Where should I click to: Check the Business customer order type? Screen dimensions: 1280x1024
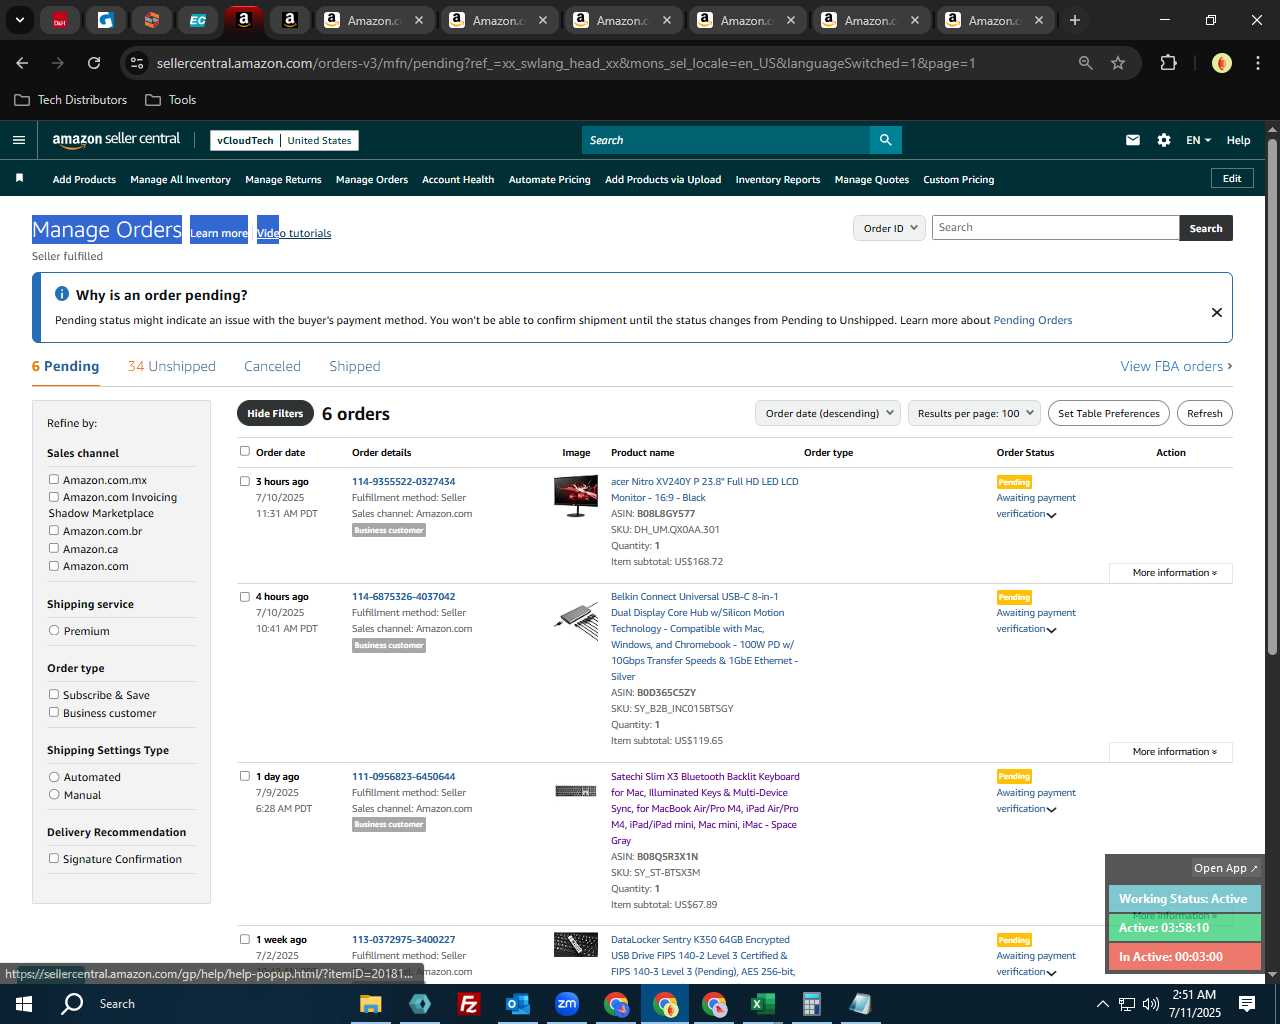[x=54, y=713]
